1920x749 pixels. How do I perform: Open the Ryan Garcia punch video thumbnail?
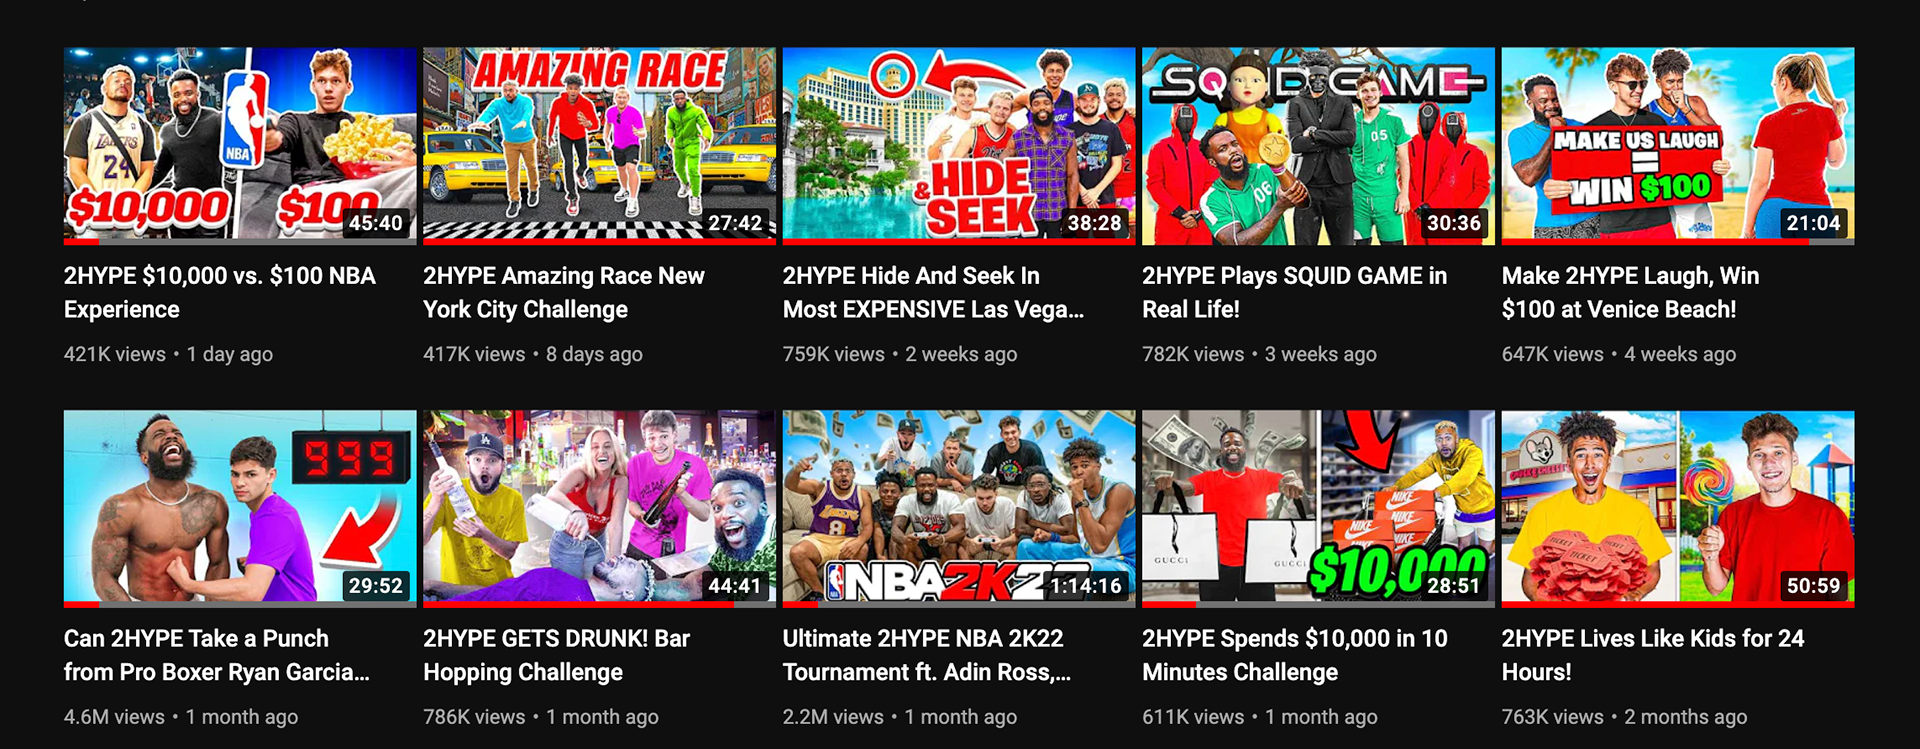coord(240,508)
